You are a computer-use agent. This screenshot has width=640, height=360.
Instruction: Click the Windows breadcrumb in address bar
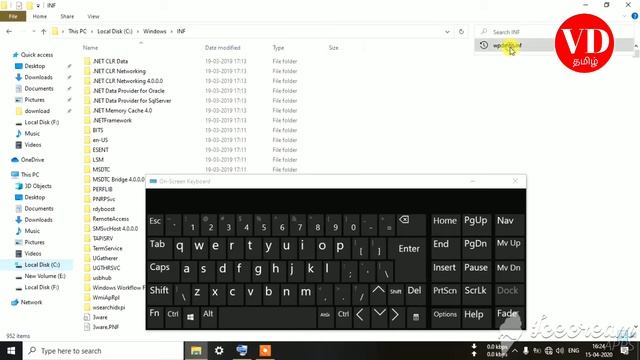(x=154, y=31)
